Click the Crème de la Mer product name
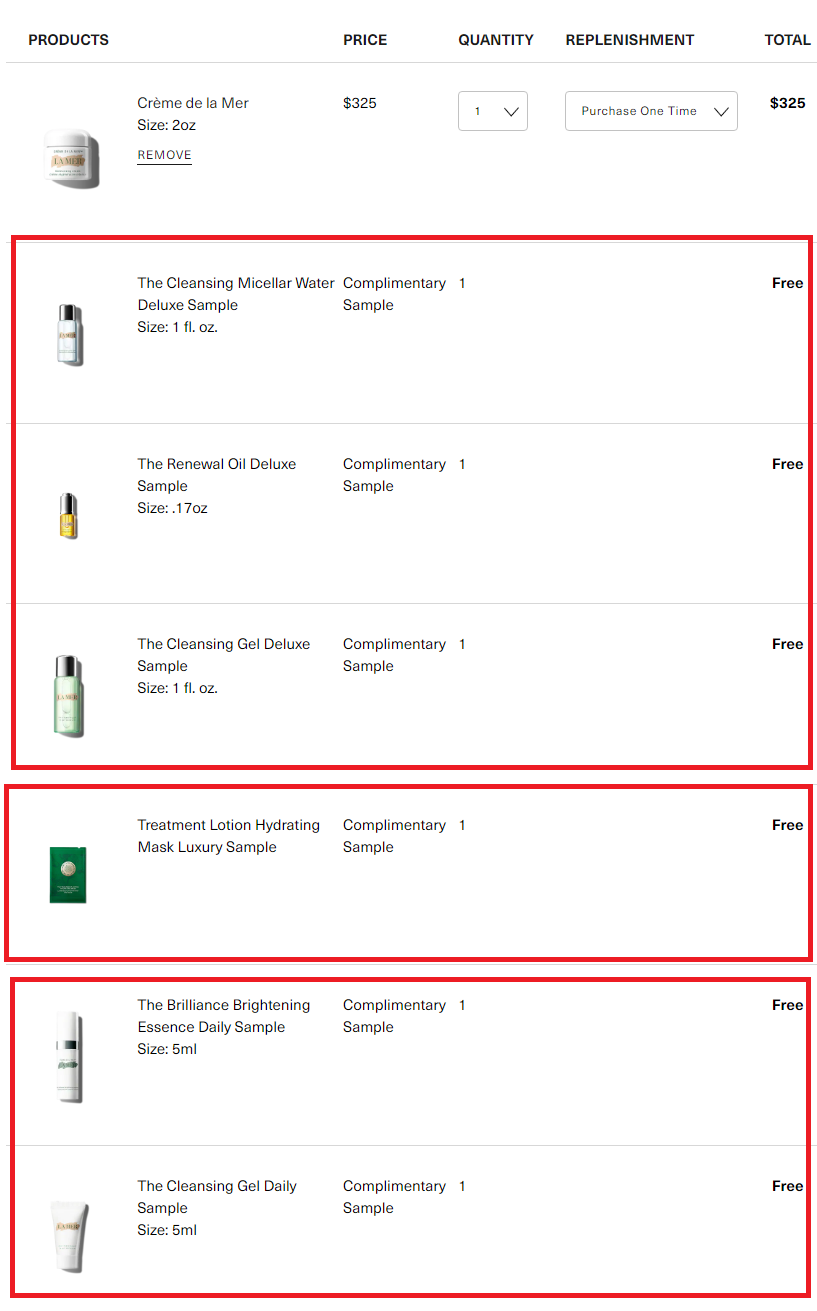817x1311 pixels. click(193, 103)
